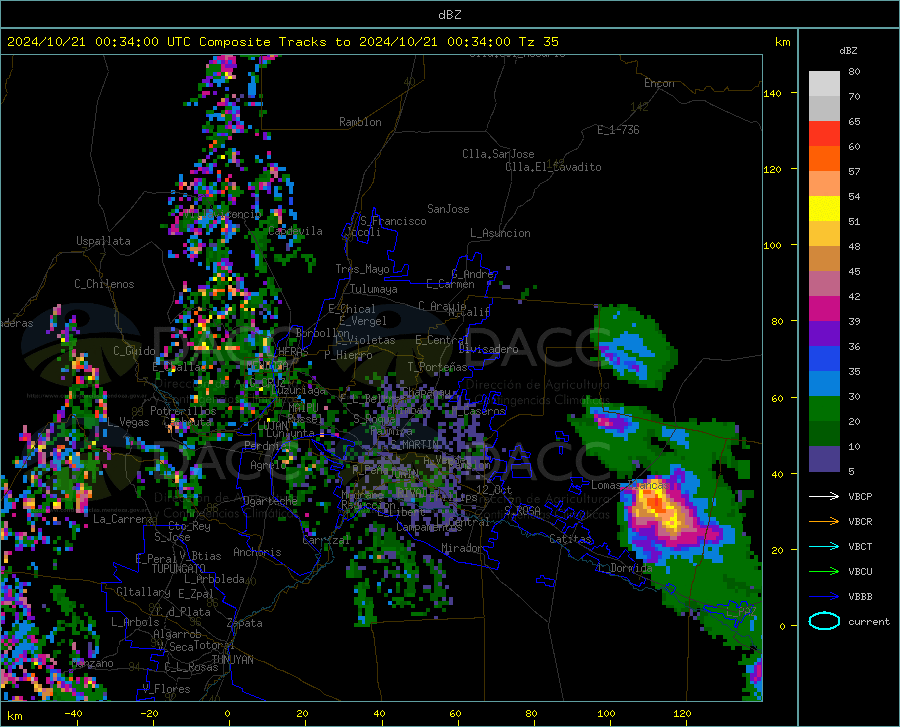Click the Mirador place label

coord(462,549)
